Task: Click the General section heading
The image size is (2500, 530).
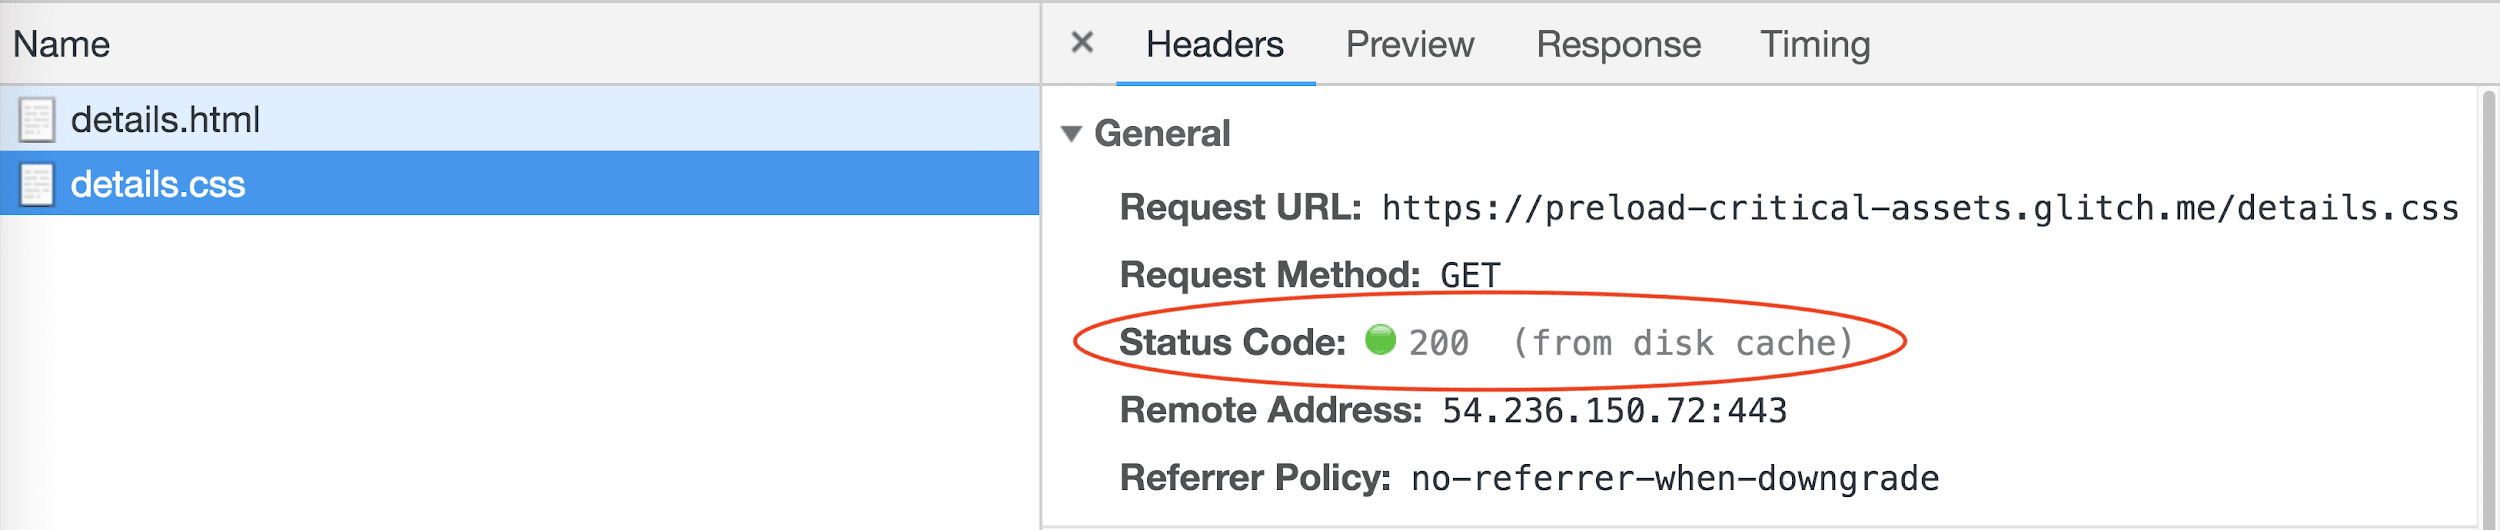Action: 1162,134
